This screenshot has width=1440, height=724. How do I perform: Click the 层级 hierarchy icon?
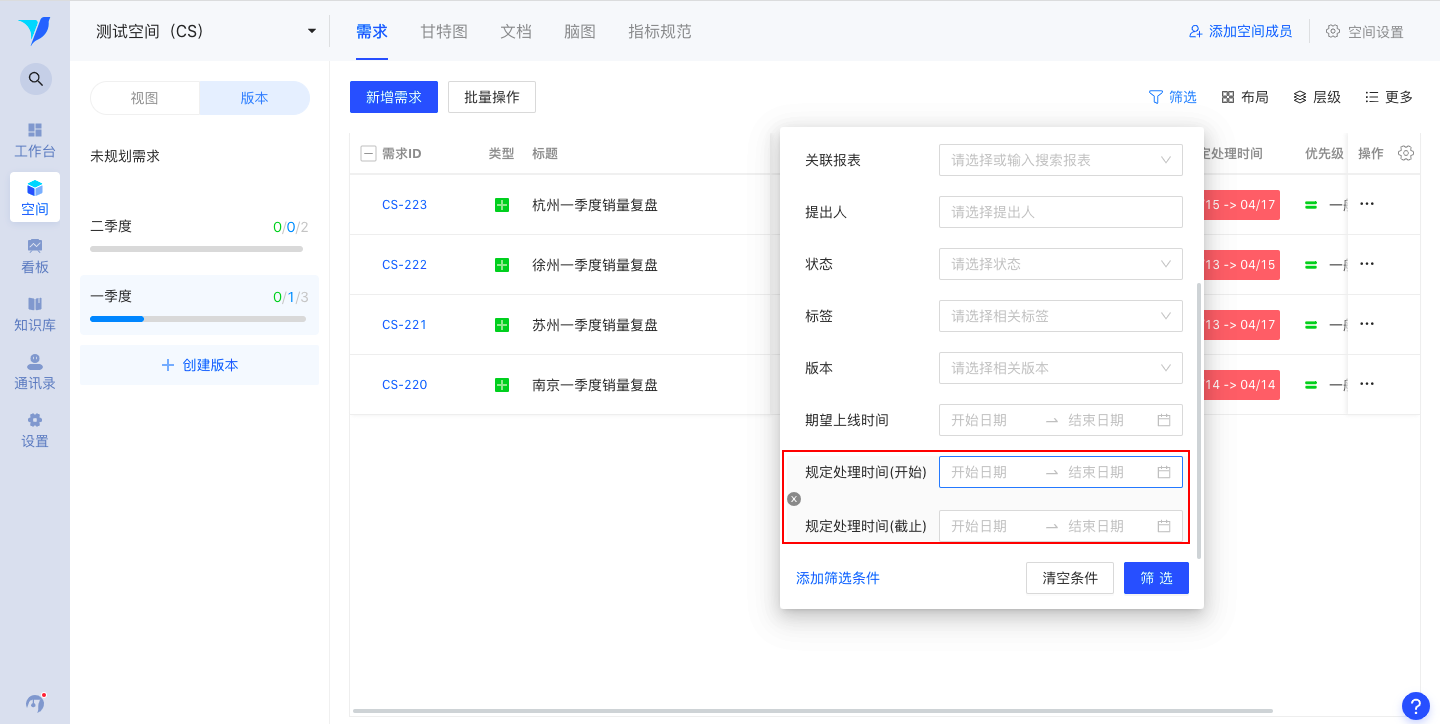click(1316, 97)
